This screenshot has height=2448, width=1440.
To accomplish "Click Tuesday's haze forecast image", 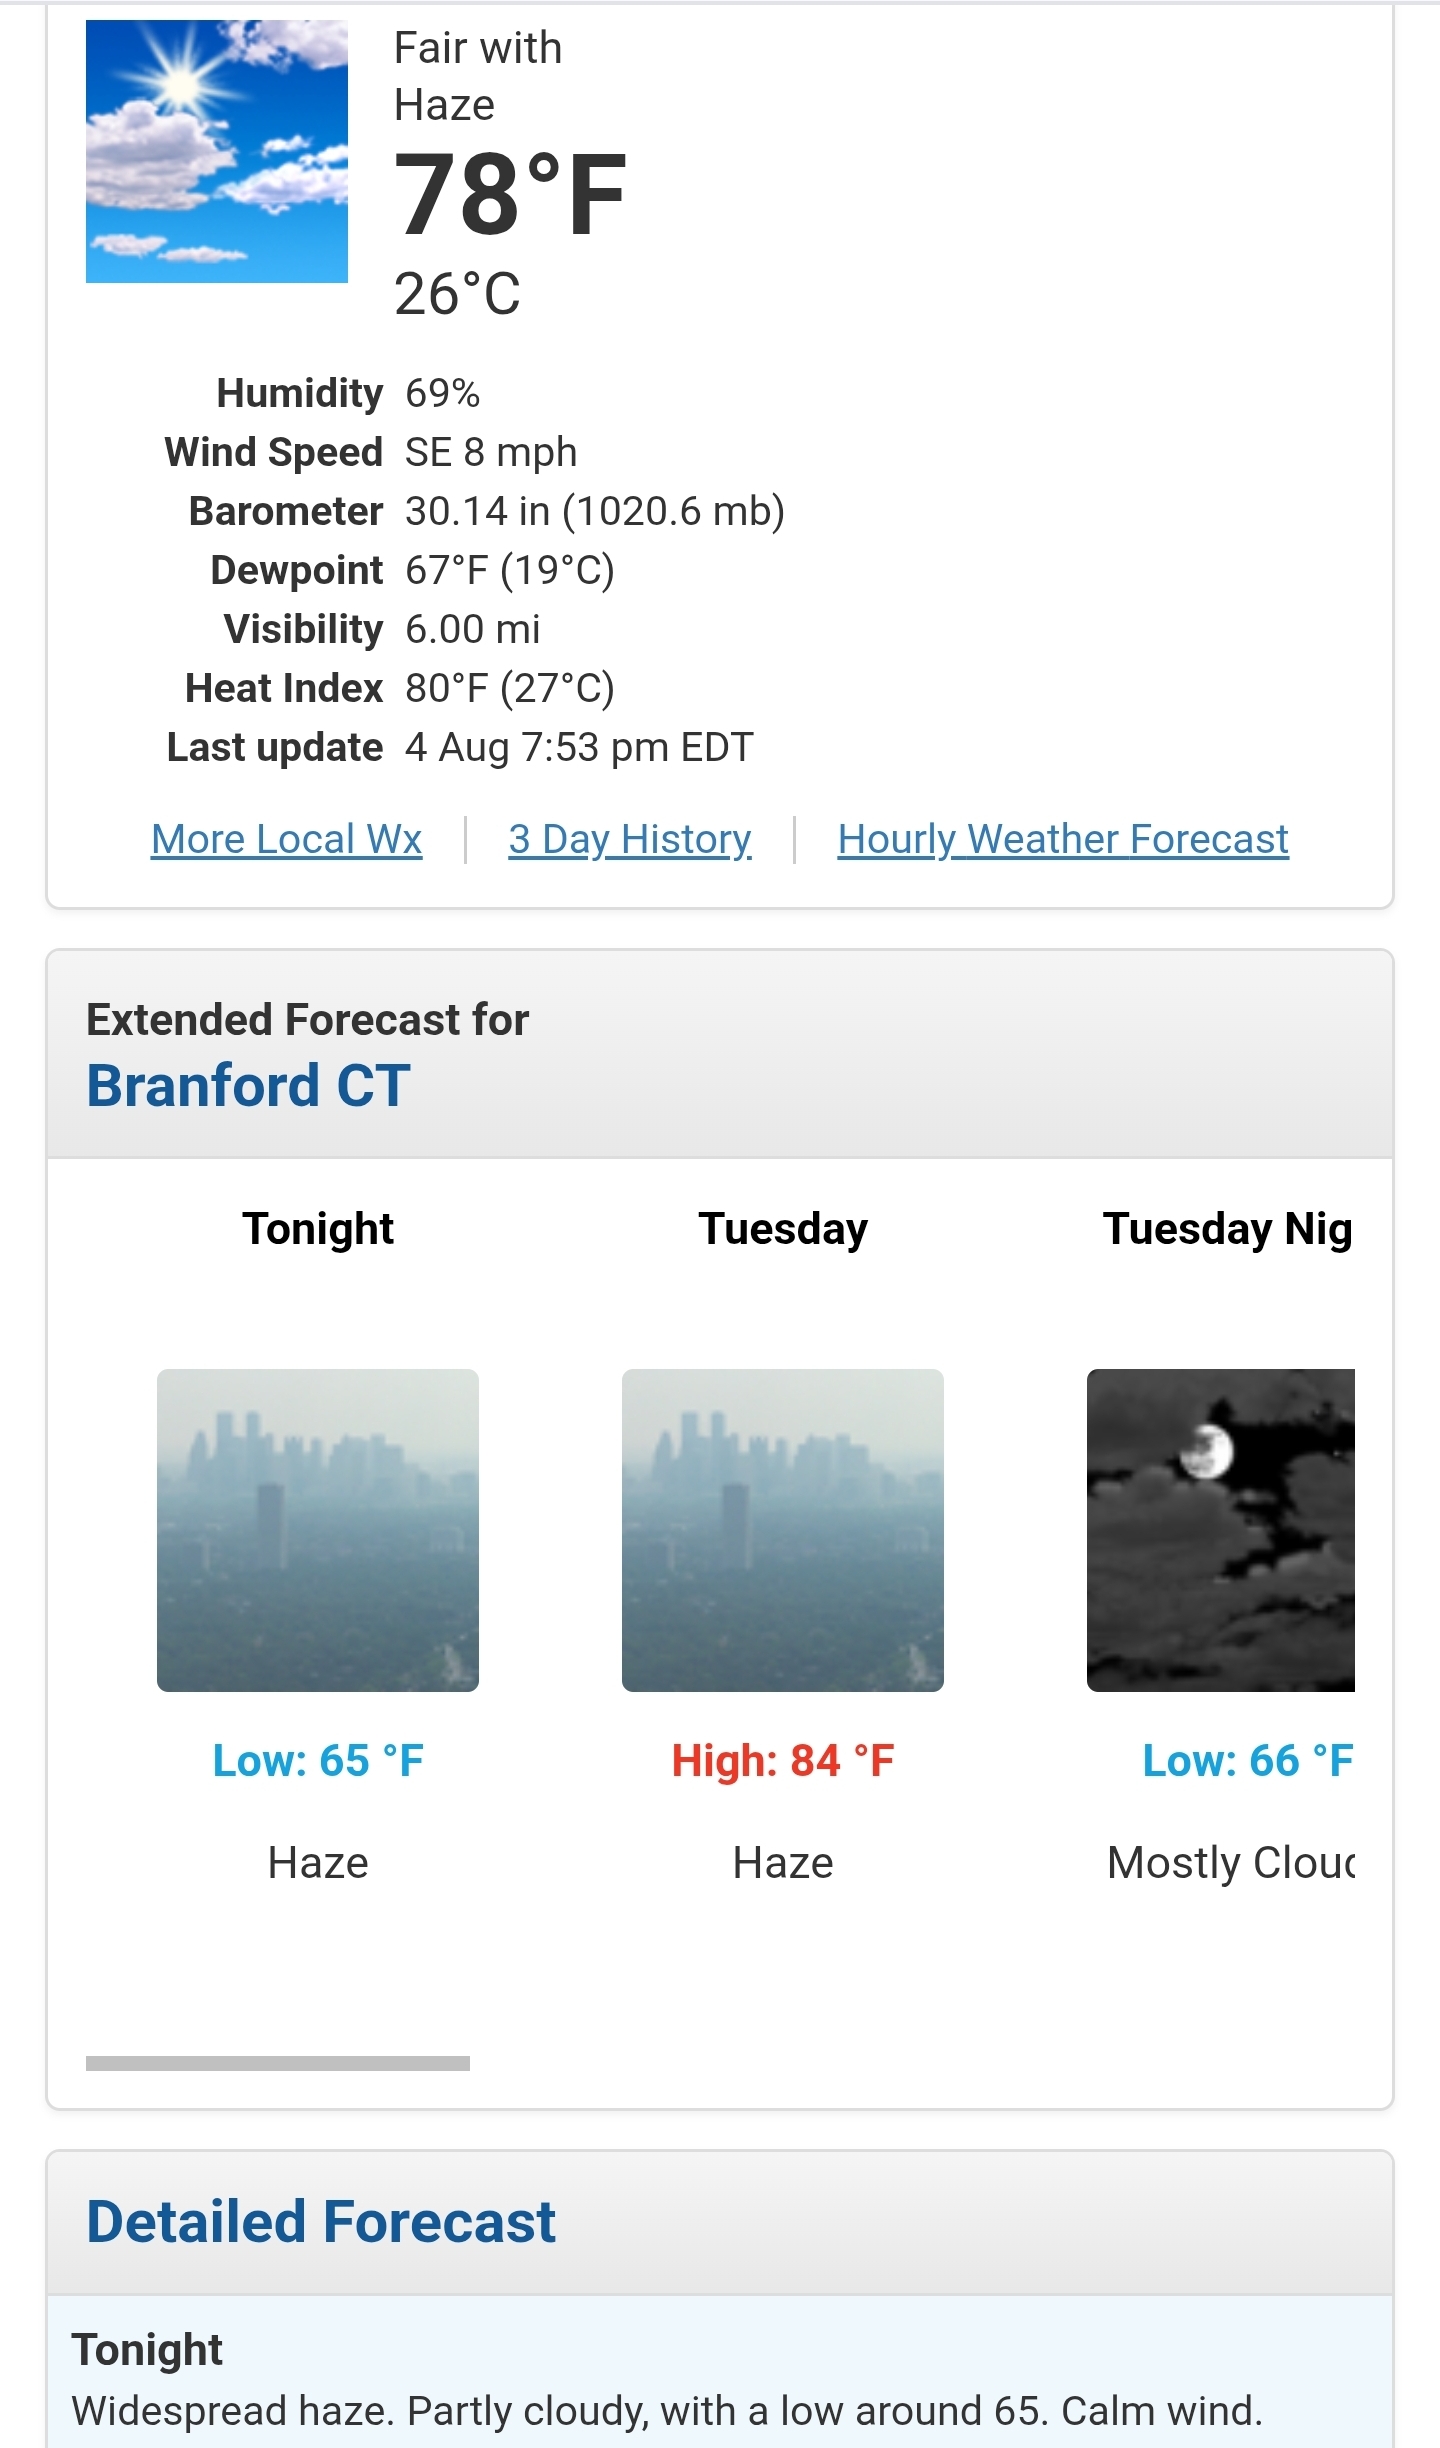I will click(783, 1530).
